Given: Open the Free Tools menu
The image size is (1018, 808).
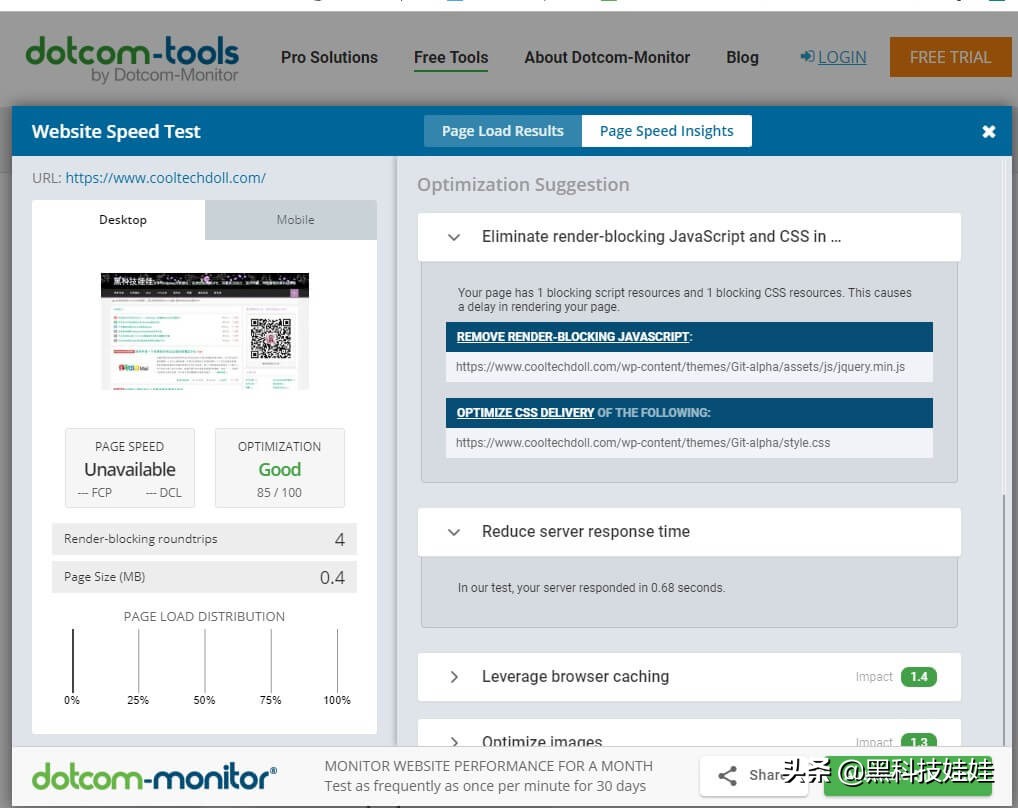Looking at the screenshot, I should pos(451,57).
